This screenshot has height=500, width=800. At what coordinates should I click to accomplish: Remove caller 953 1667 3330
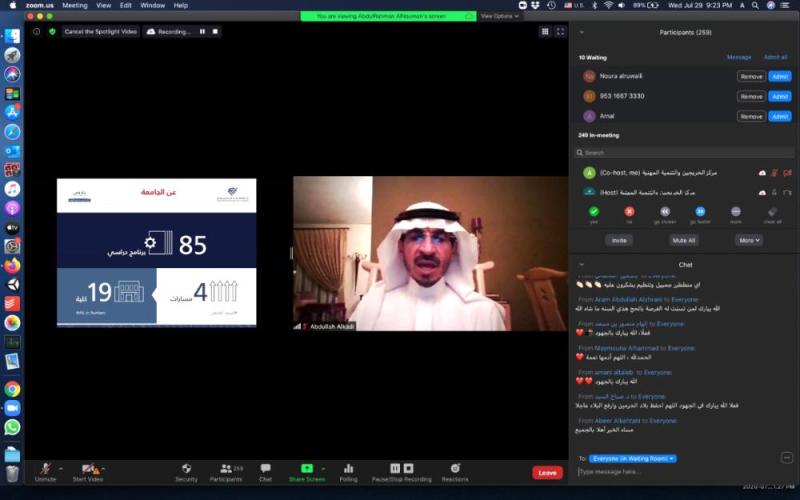[752, 96]
